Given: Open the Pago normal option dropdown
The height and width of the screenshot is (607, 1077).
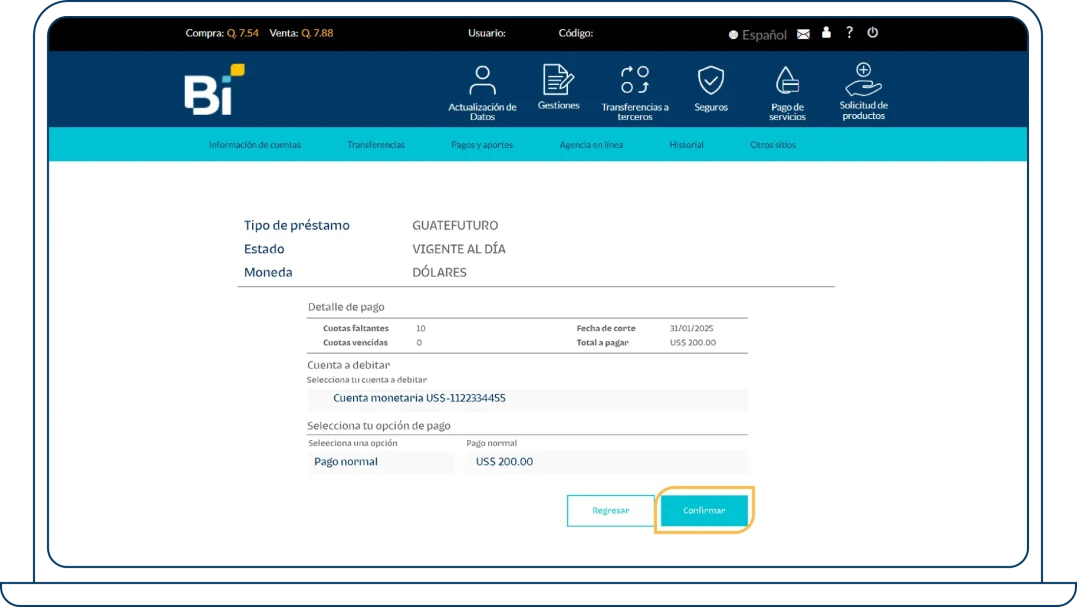Looking at the screenshot, I should (381, 462).
